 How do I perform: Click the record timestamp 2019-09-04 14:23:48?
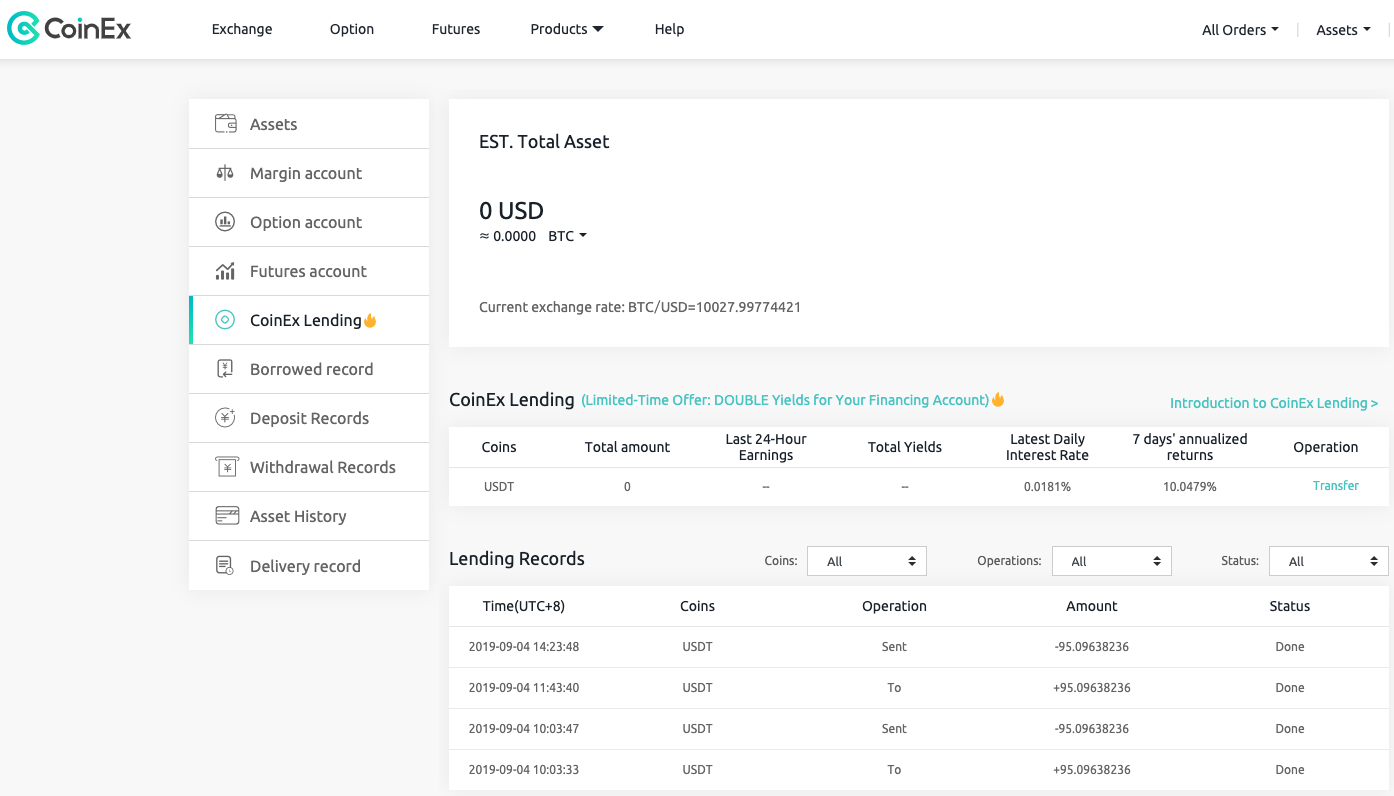[x=524, y=647]
